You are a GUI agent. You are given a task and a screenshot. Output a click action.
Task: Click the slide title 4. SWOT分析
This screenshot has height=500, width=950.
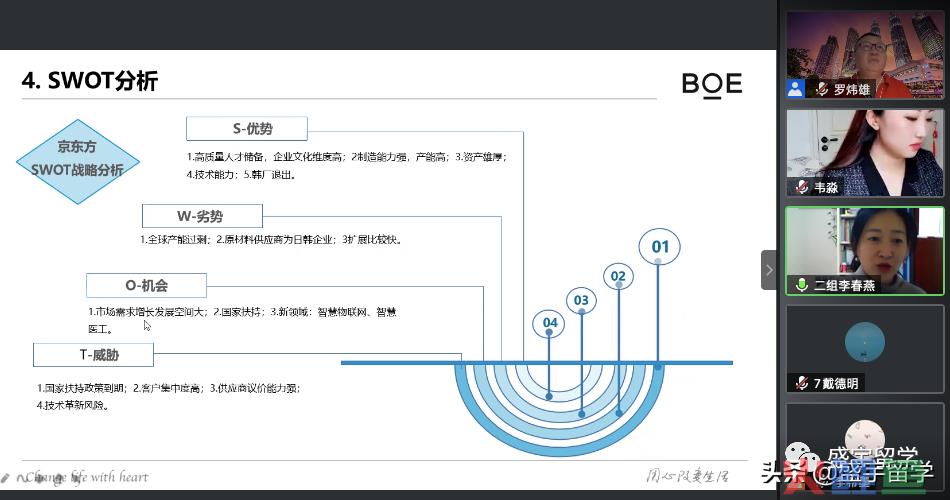point(90,81)
